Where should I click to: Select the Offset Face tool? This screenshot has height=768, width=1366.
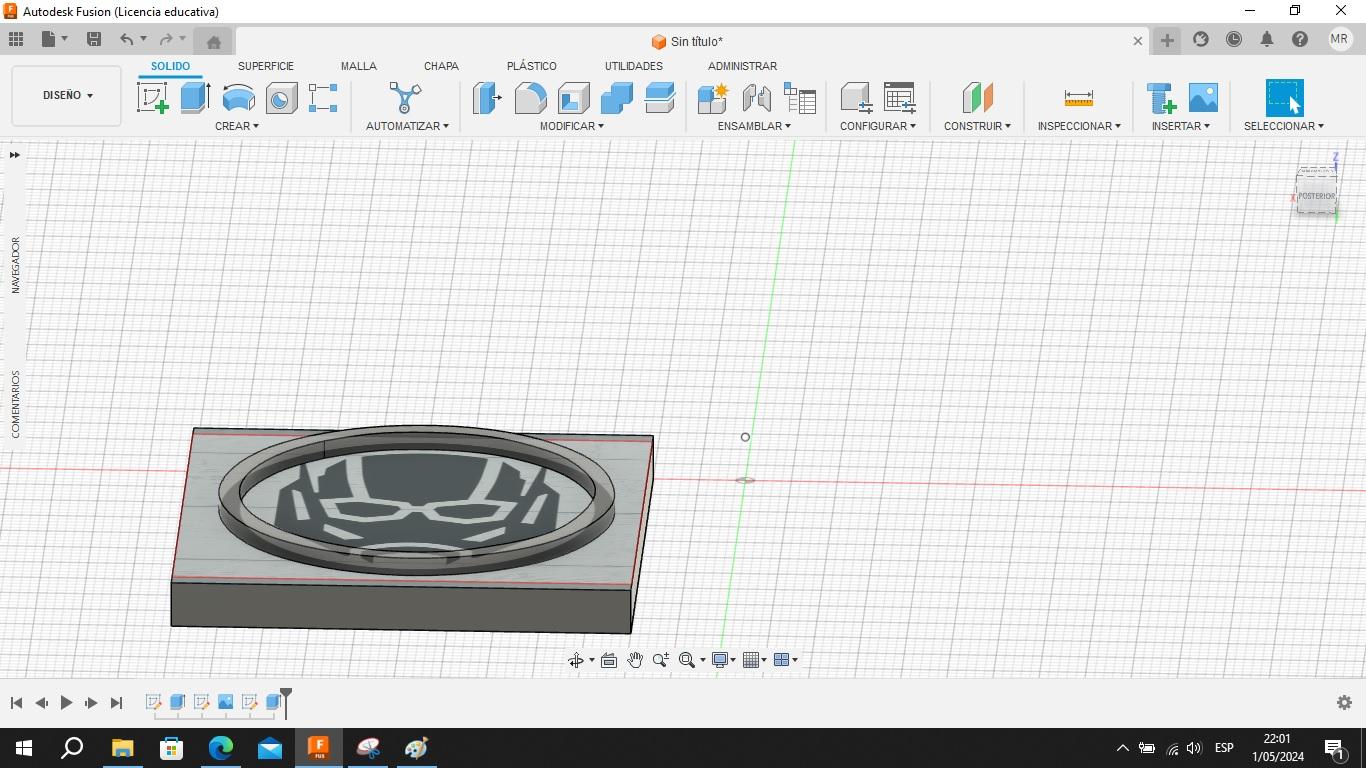click(x=659, y=98)
